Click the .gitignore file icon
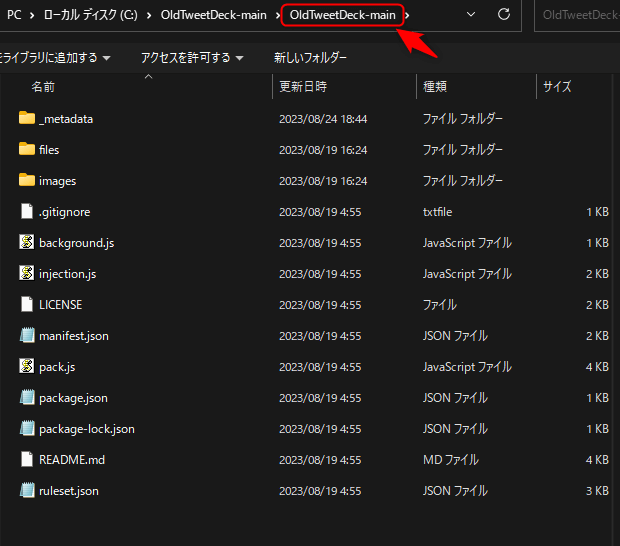The height and width of the screenshot is (546, 620). (27, 211)
